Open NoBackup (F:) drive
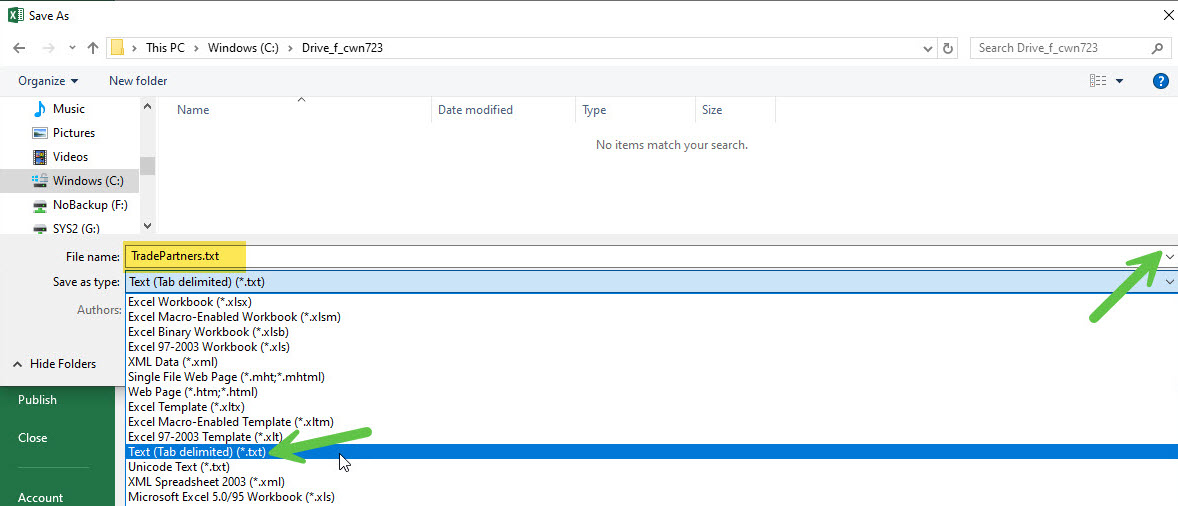 [89, 205]
